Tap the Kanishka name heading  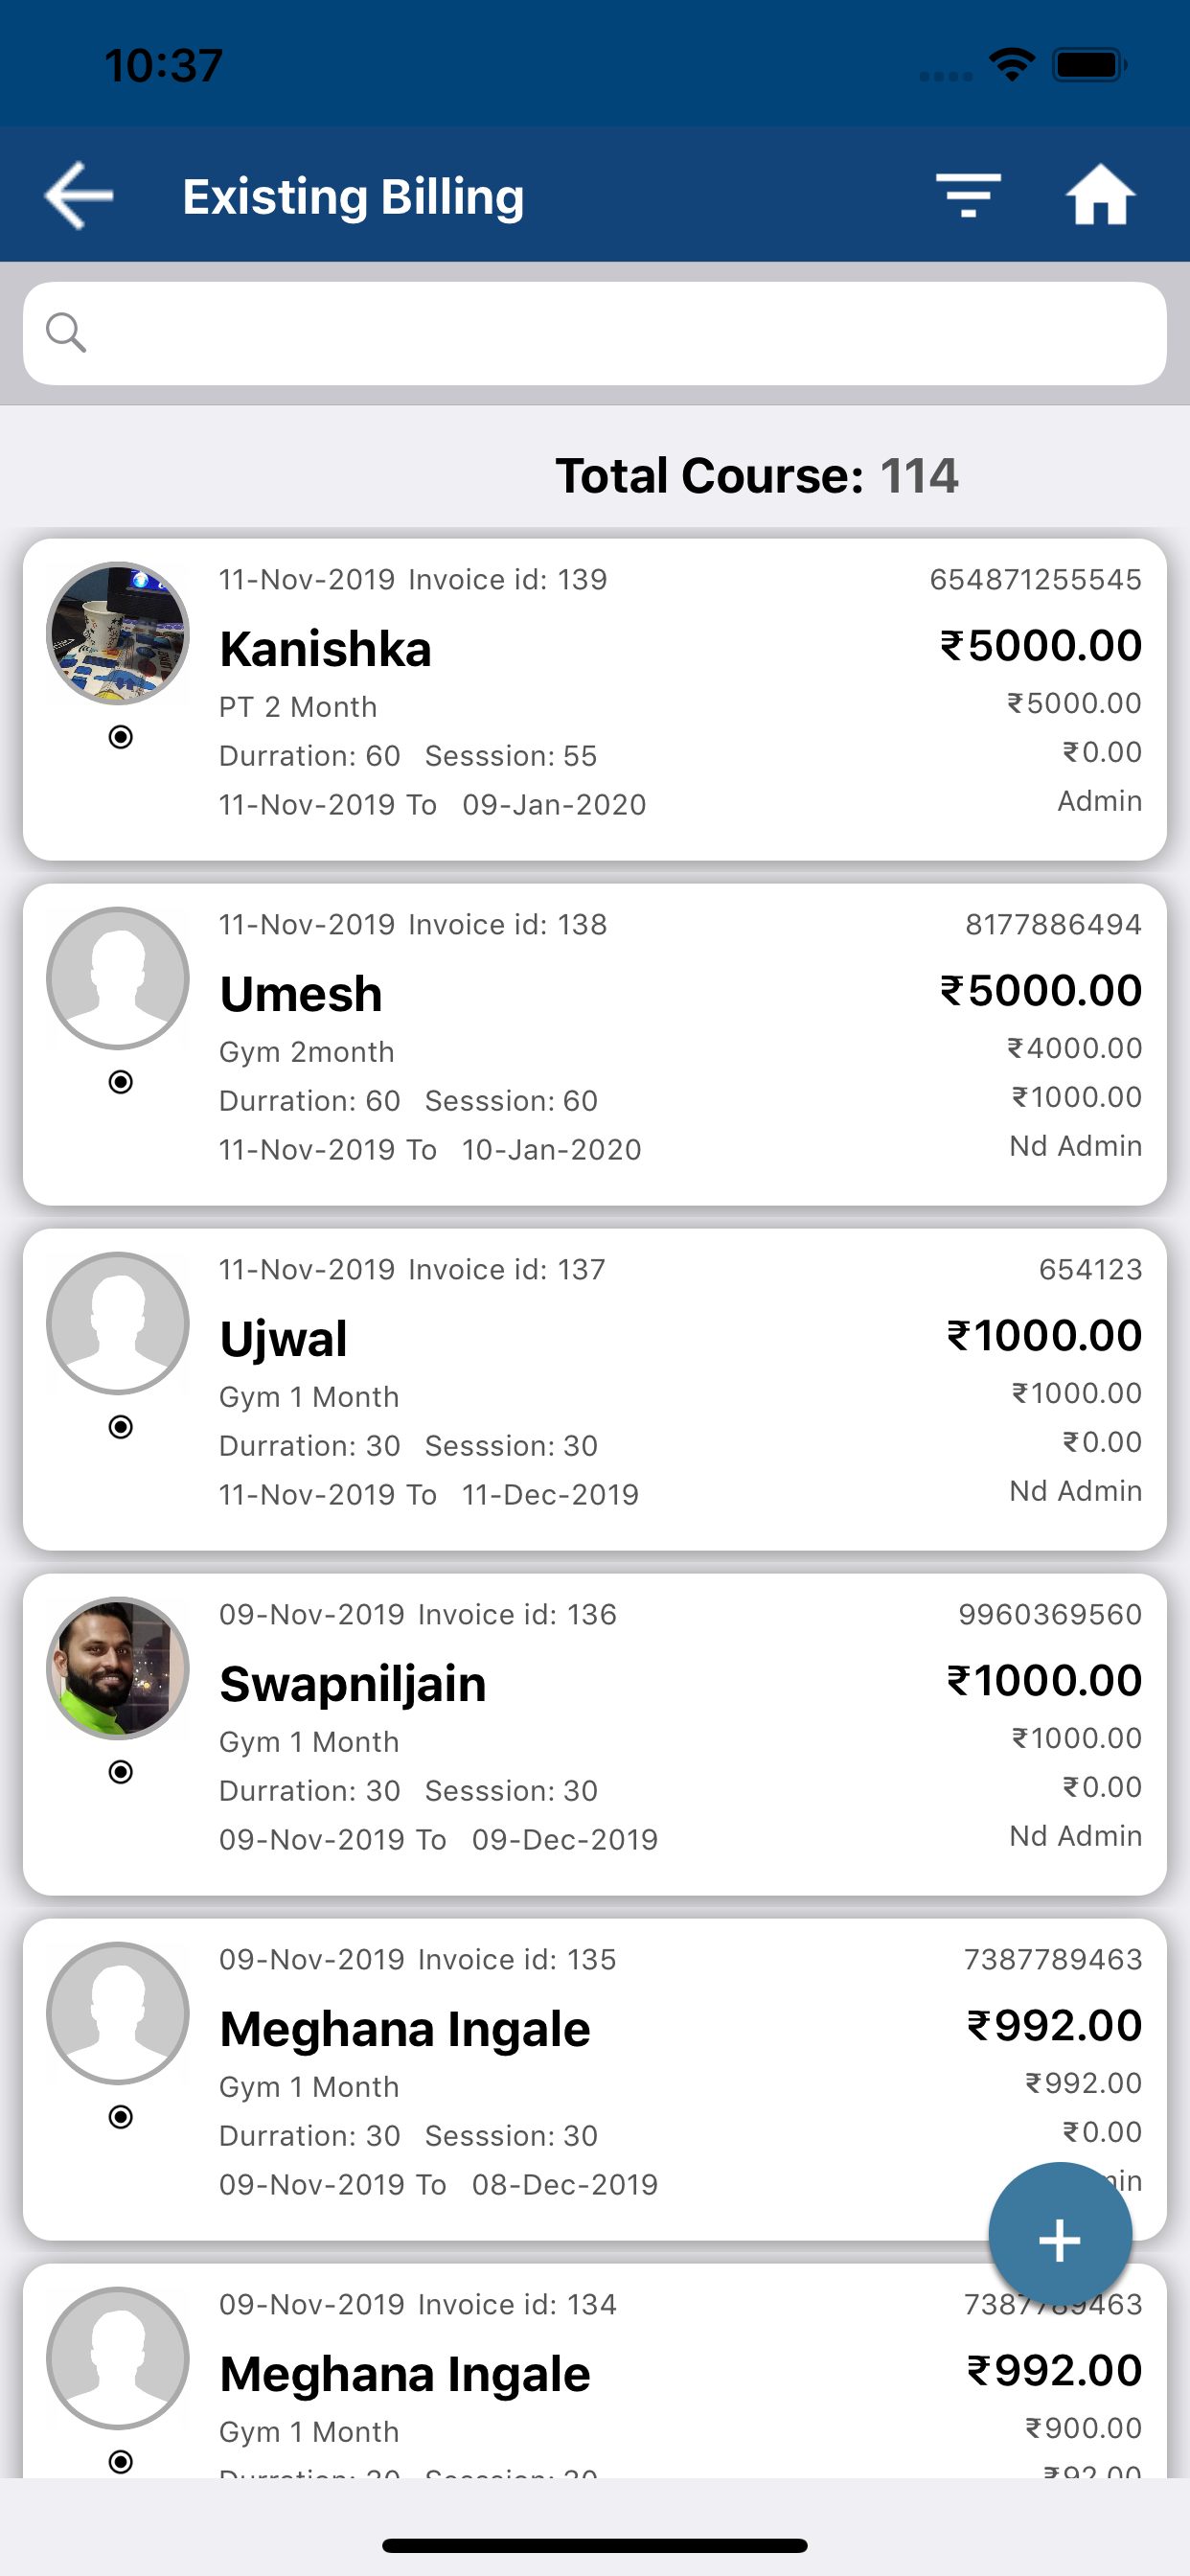pos(325,649)
